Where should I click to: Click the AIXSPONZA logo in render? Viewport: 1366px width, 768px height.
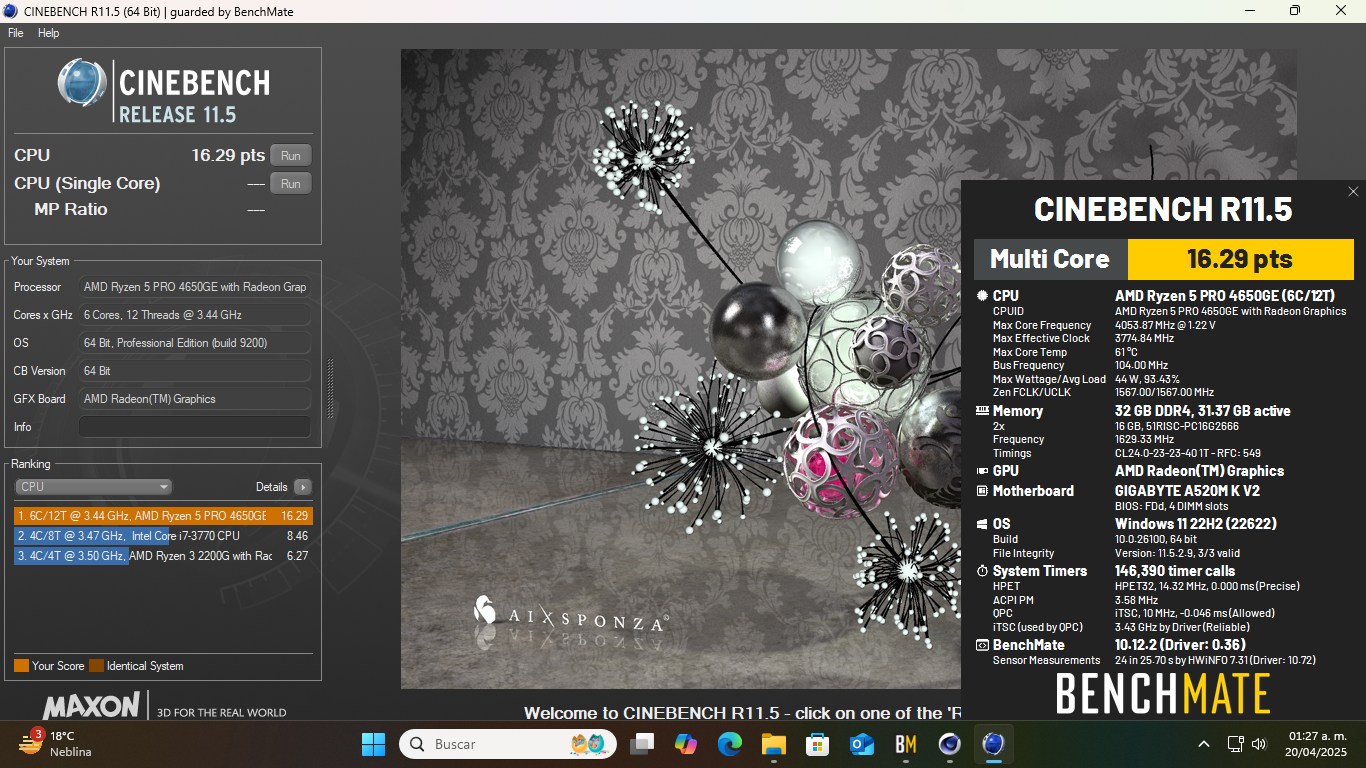570,618
